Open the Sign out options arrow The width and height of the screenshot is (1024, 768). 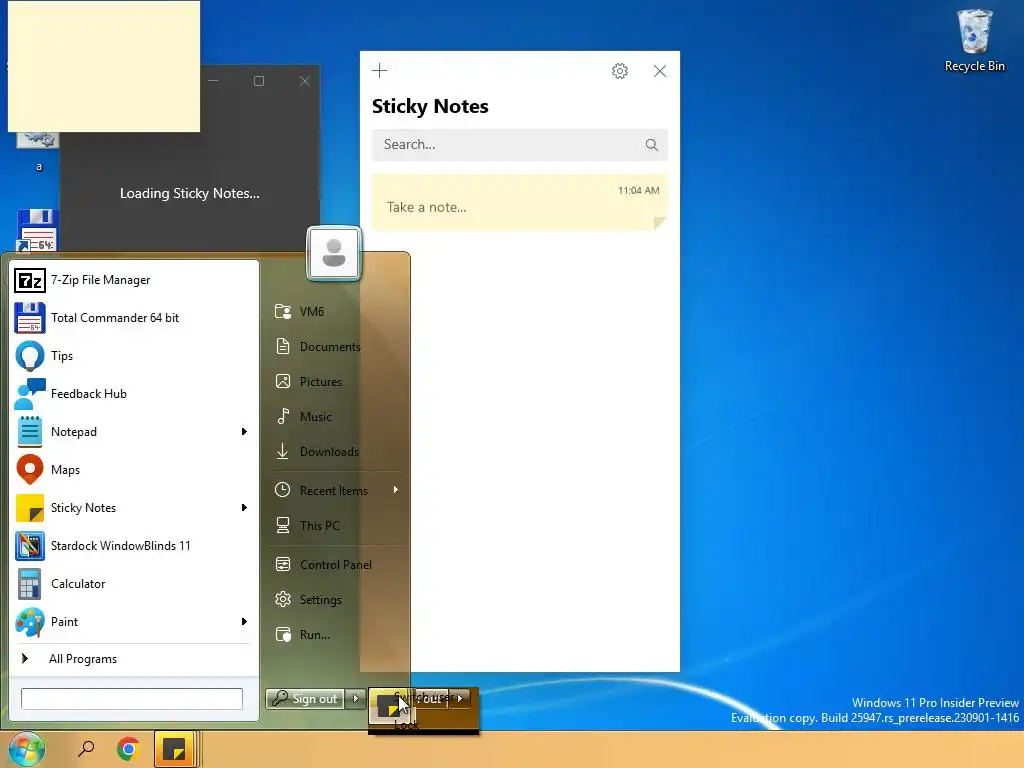(355, 699)
